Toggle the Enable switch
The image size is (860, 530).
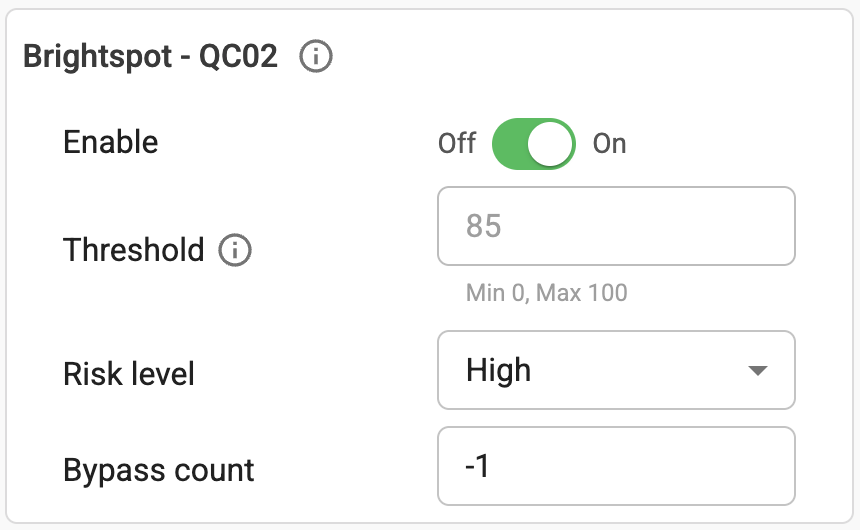pyautogui.click(x=533, y=144)
